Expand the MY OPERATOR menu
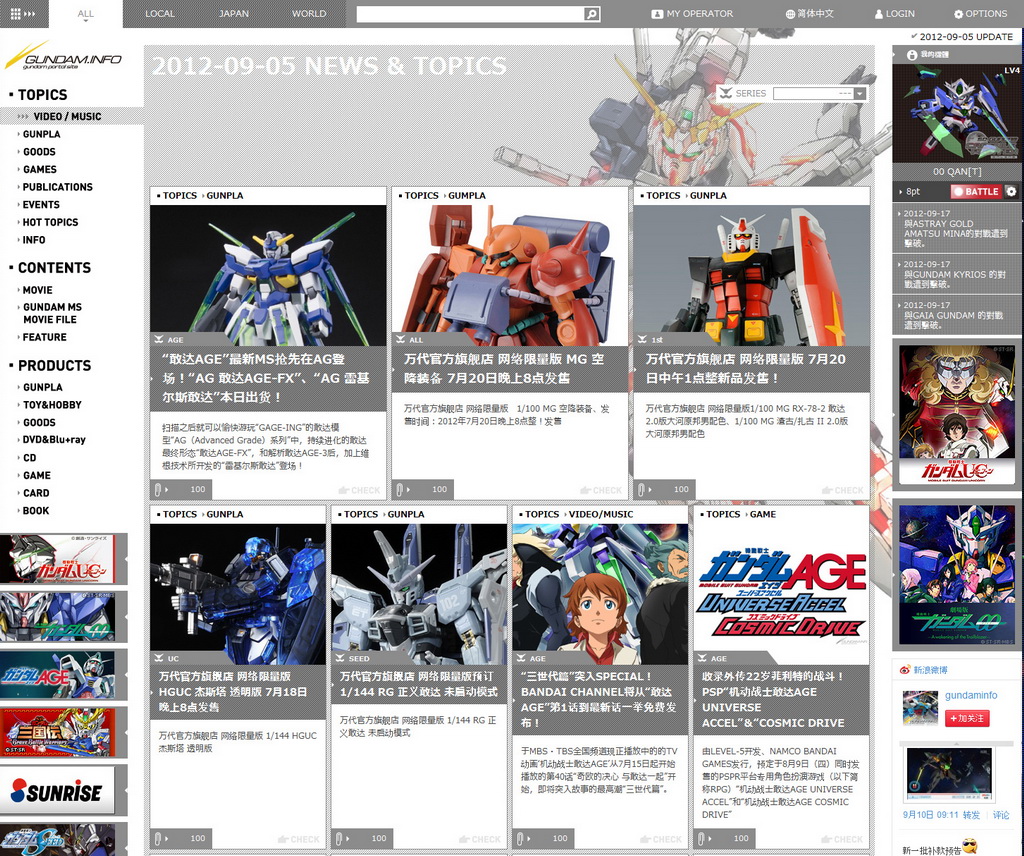The width and height of the screenshot is (1024, 856). pyautogui.click(x=692, y=14)
